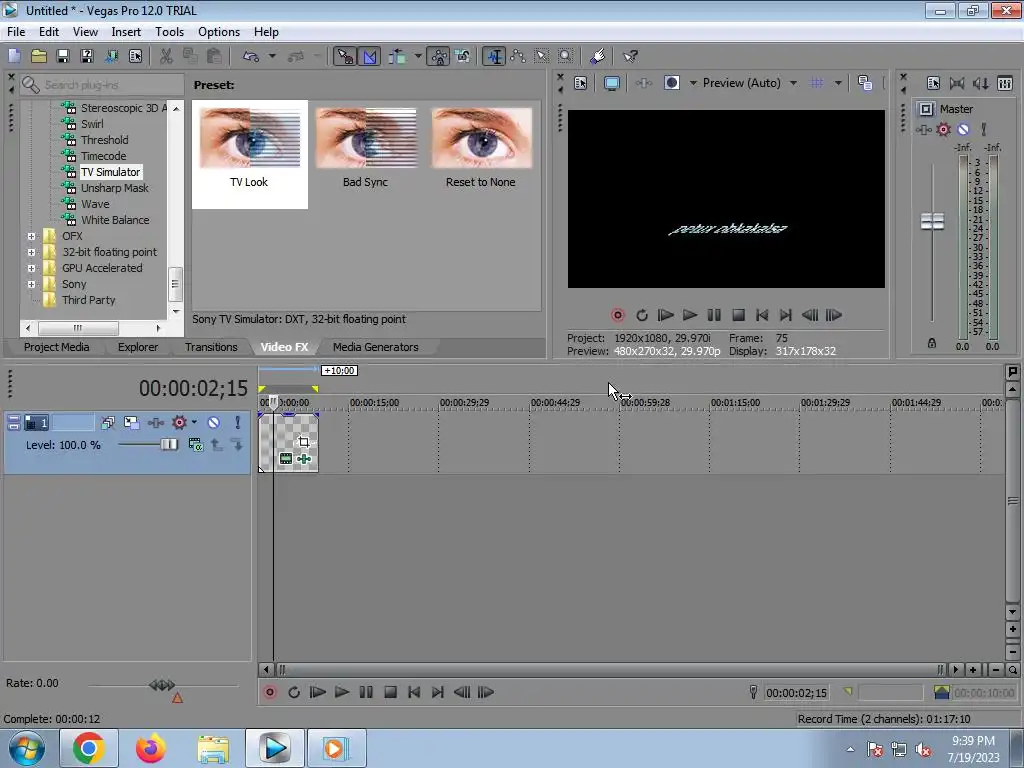
Task: Solo video track 1 exclamation icon
Action: 238,423
